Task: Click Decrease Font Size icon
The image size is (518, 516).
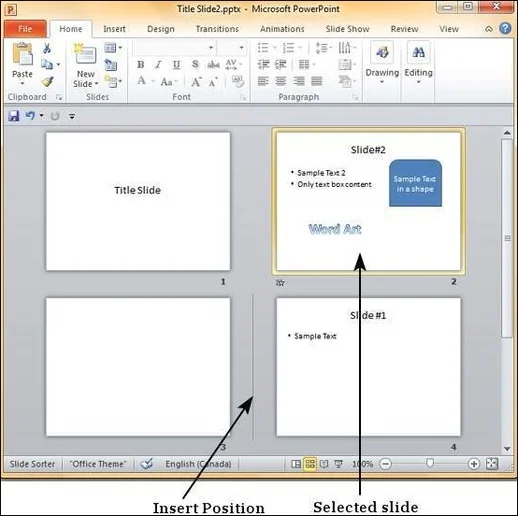Action: [x=213, y=82]
